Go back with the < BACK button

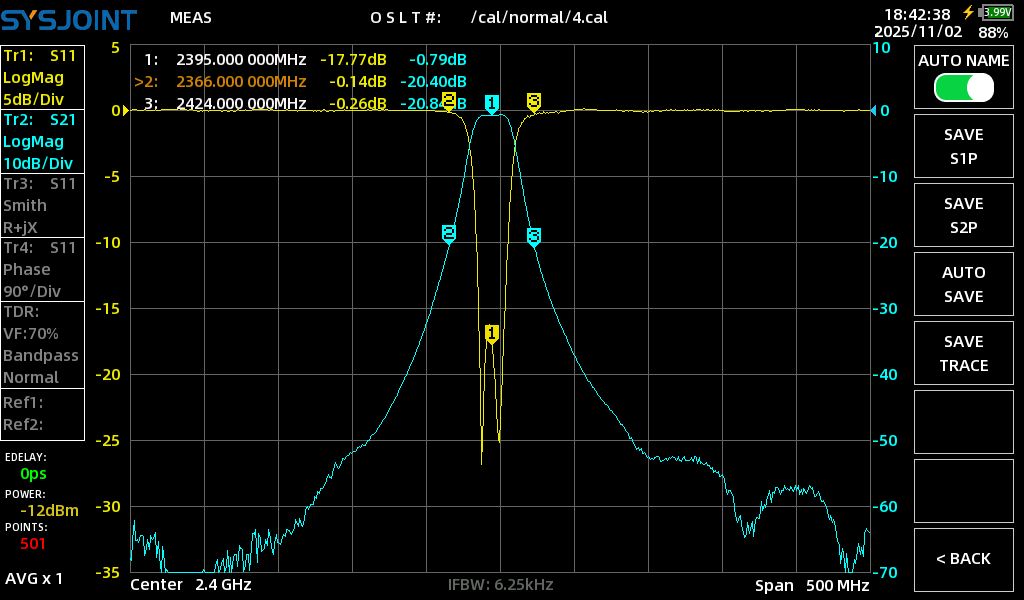pos(964,559)
